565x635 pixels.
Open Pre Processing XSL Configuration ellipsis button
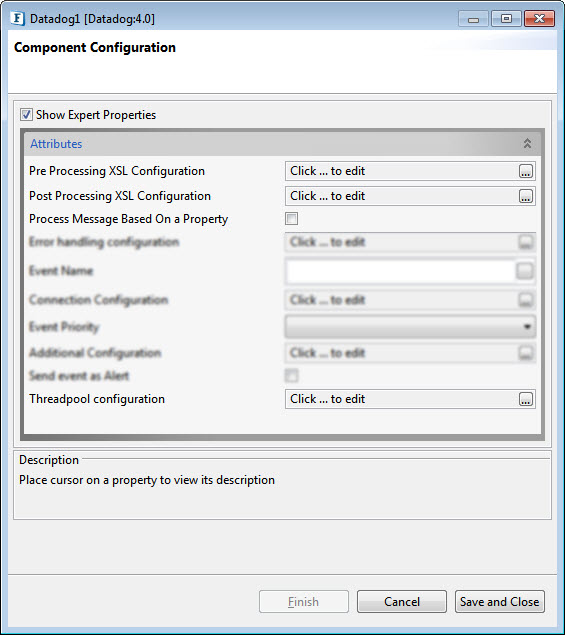point(526,171)
